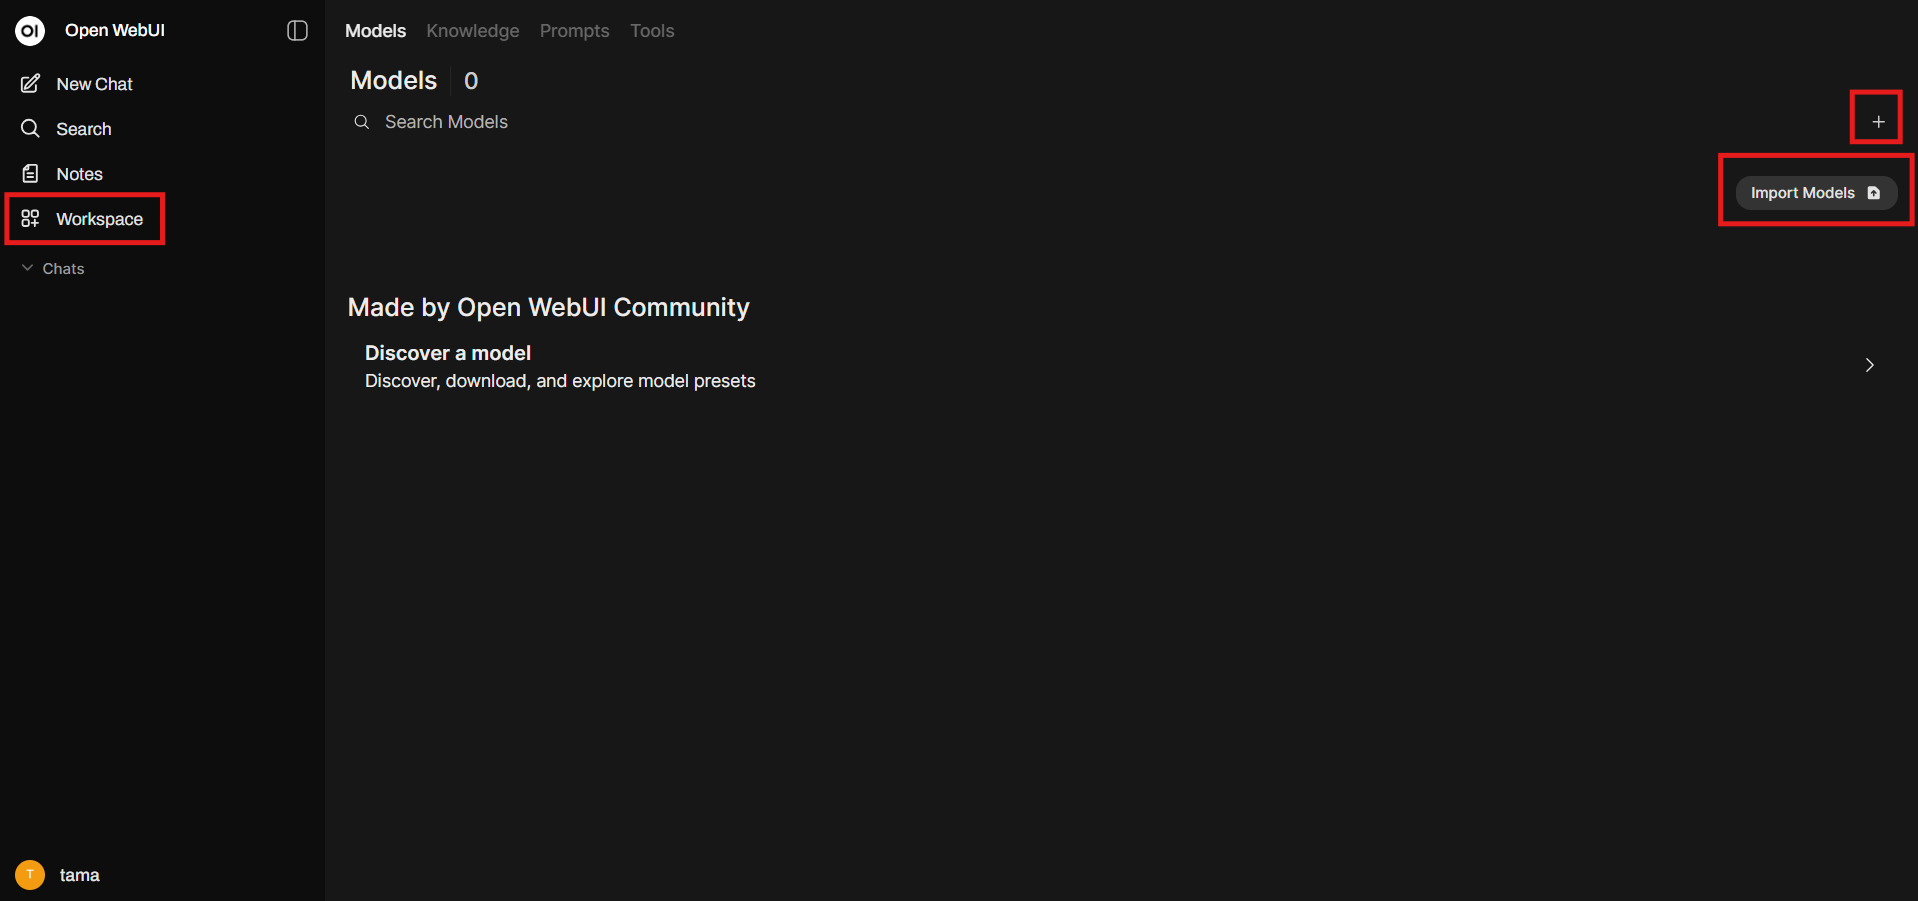Click the plus icon to add model

pyautogui.click(x=1877, y=122)
